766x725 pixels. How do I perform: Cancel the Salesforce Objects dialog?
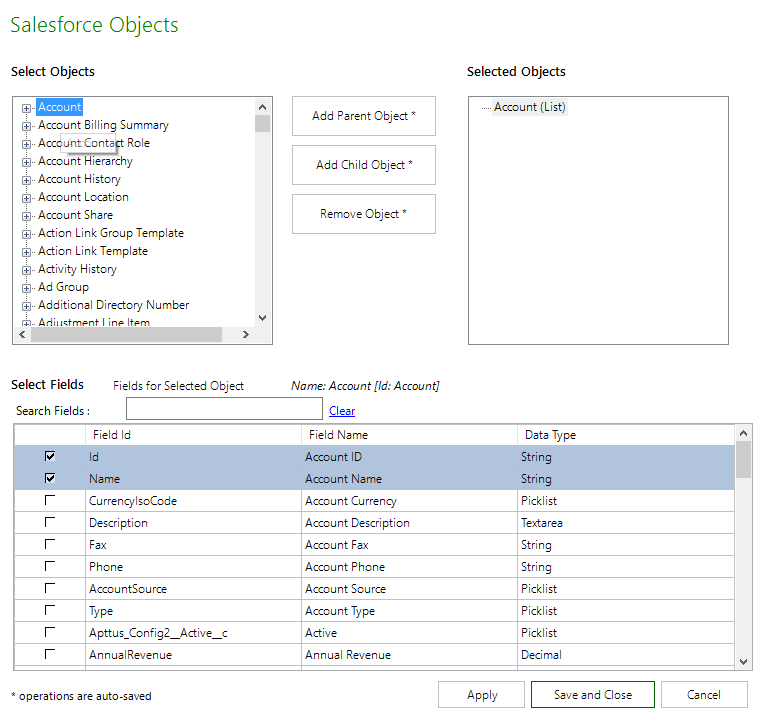coord(704,695)
